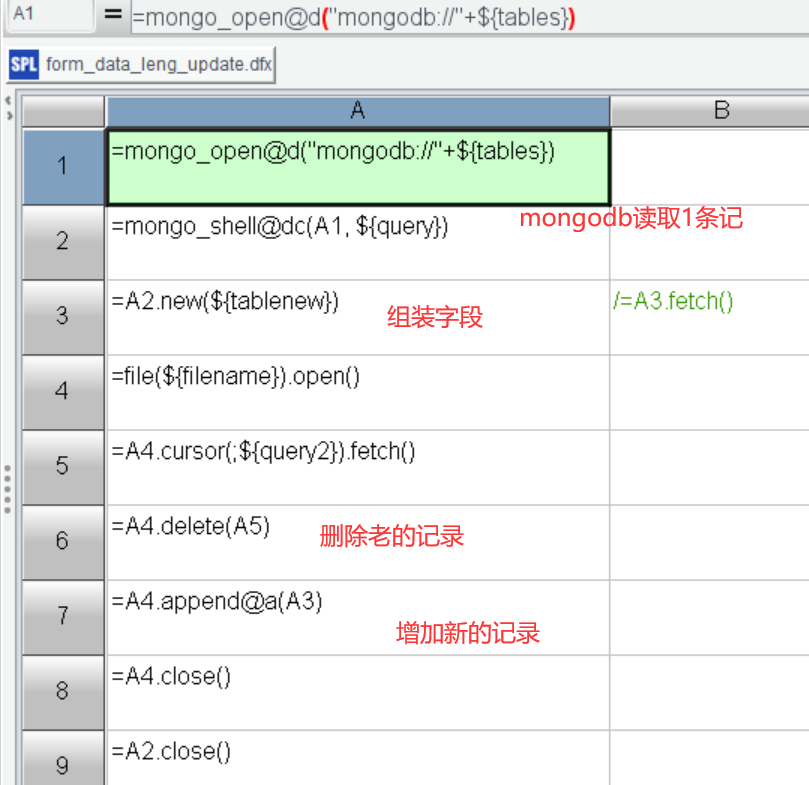Screen dimensions: 809x785
Task: Select row 5 header
Action: (x=63, y=466)
